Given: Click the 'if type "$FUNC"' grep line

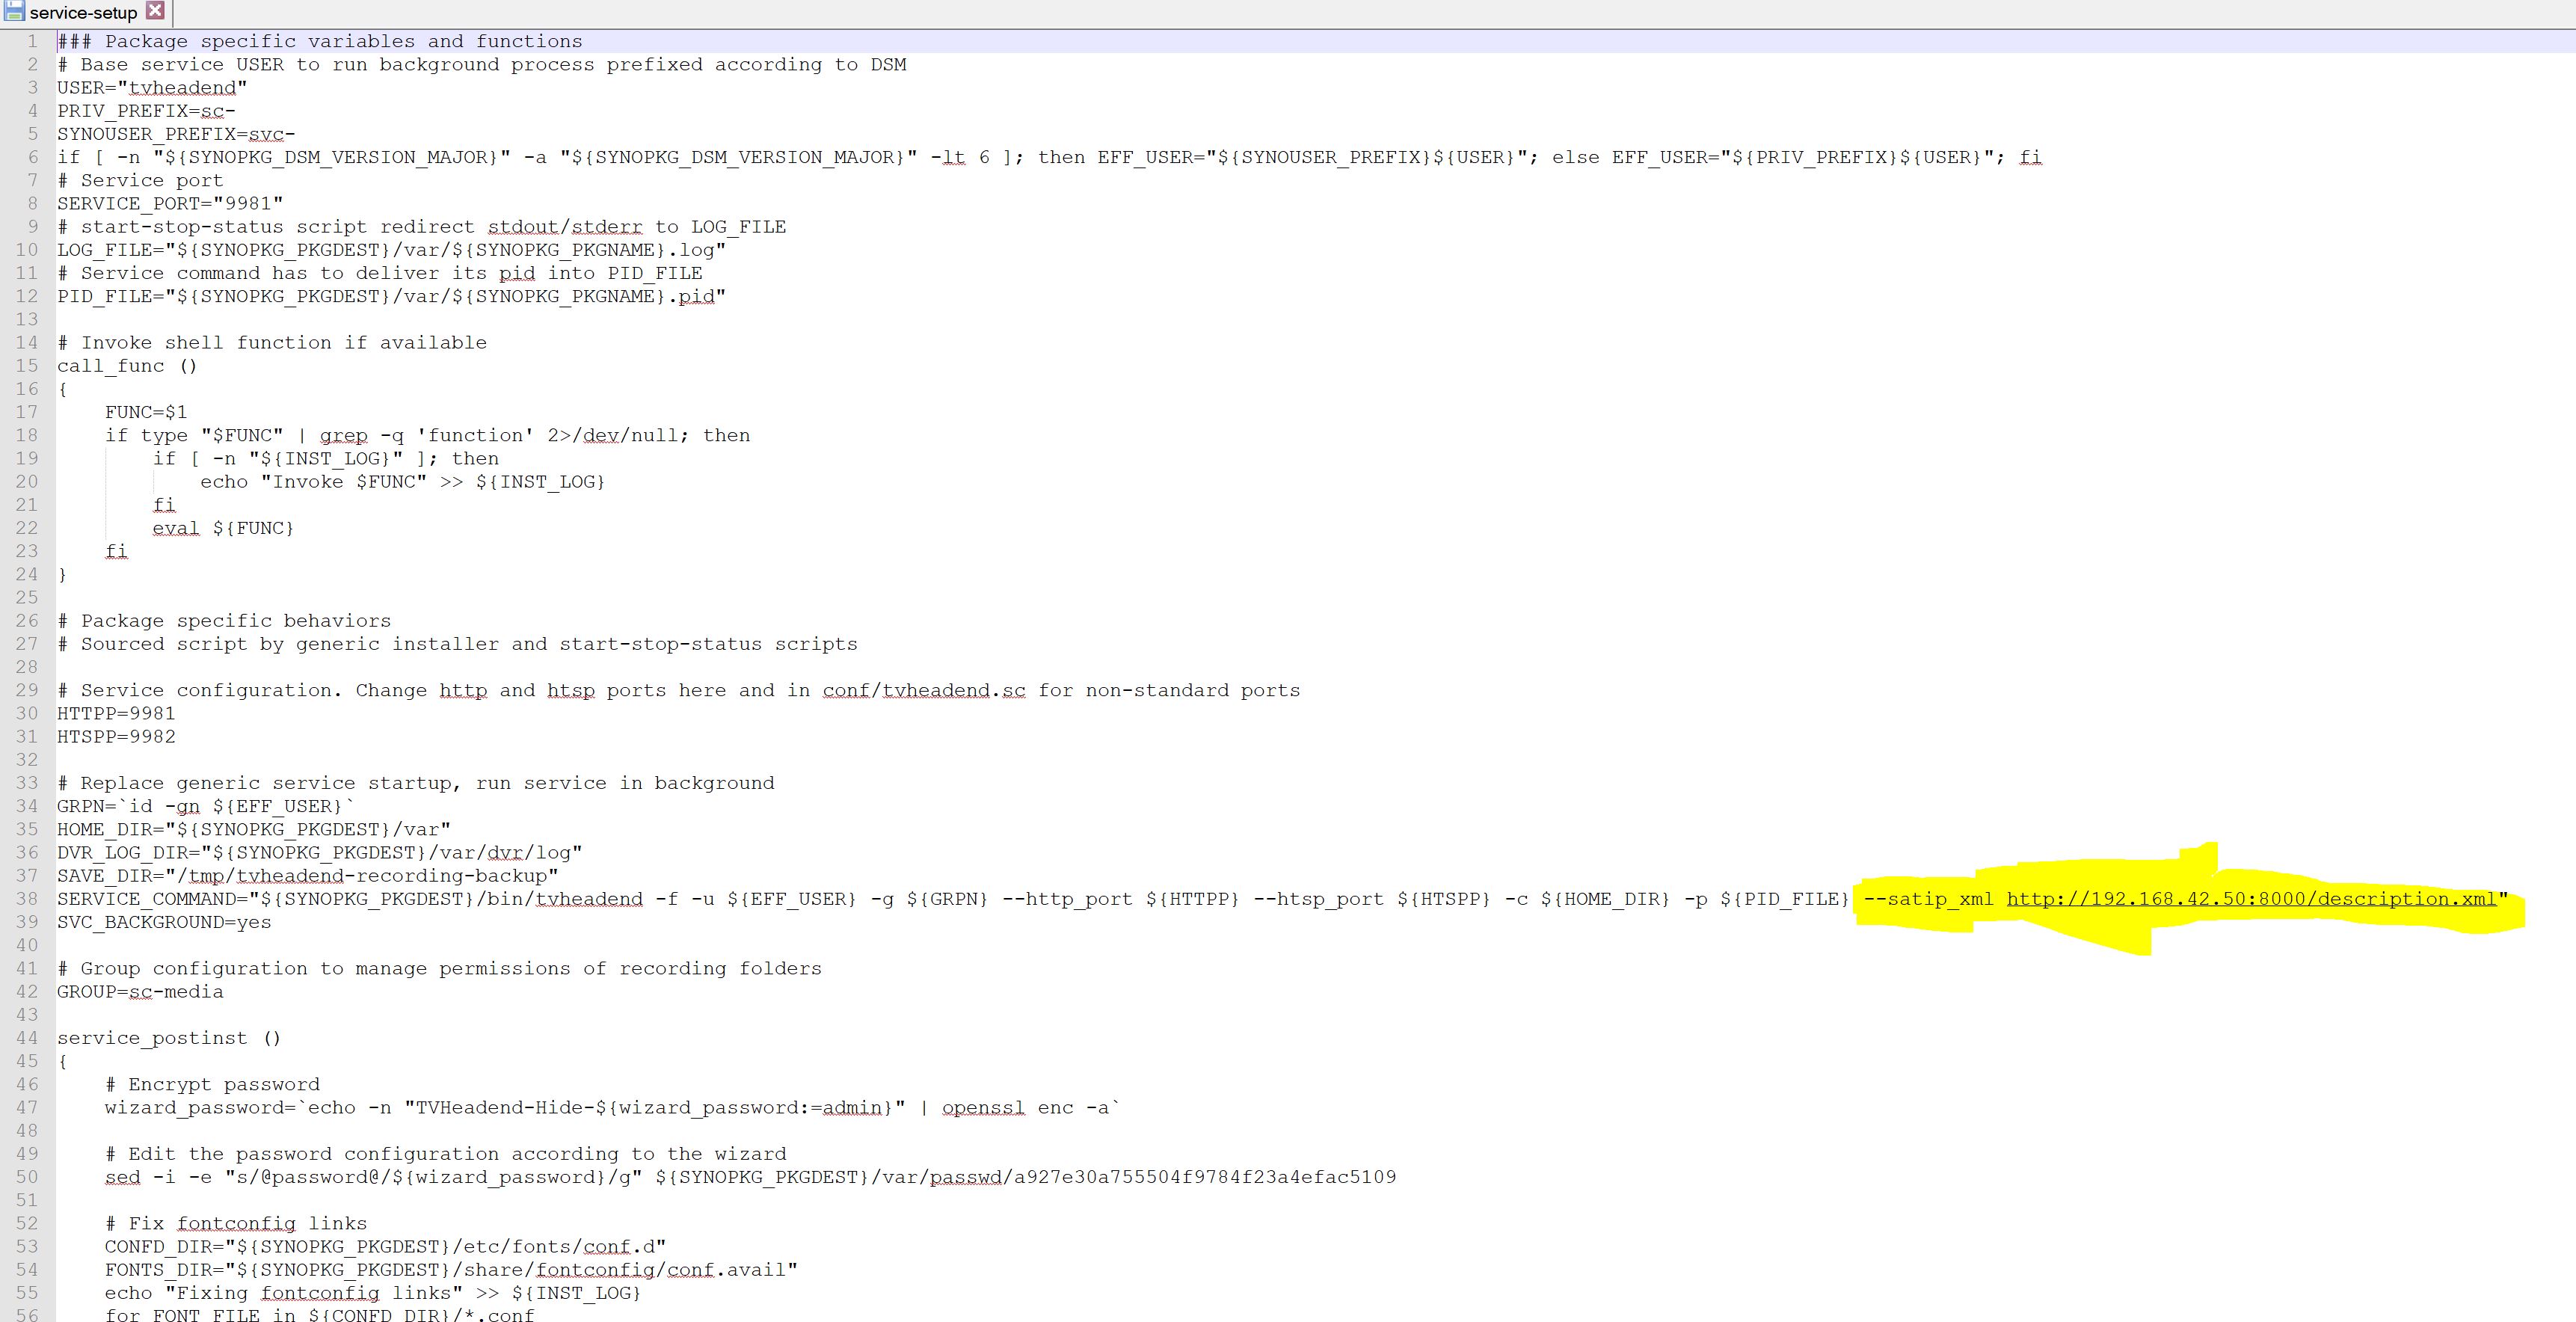Looking at the screenshot, I should (427, 436).
